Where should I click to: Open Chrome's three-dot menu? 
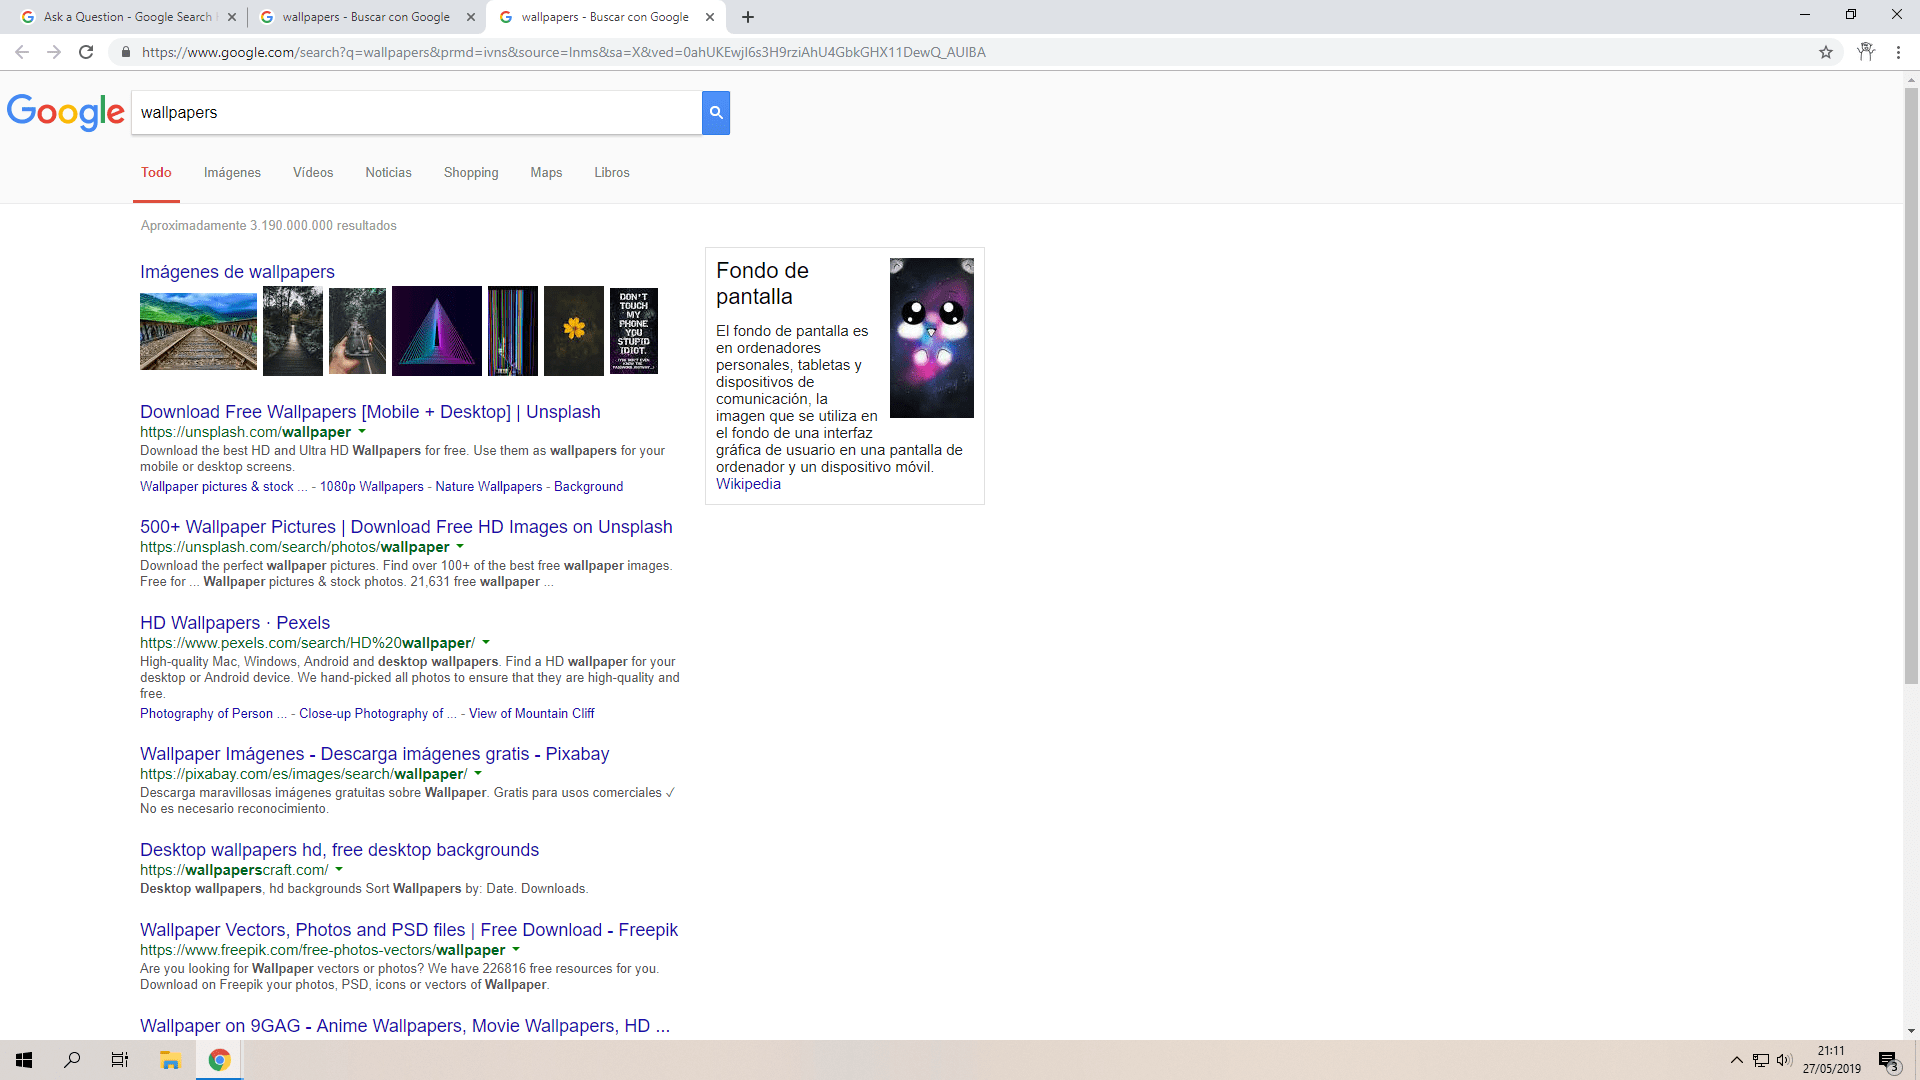point(1898,52)
